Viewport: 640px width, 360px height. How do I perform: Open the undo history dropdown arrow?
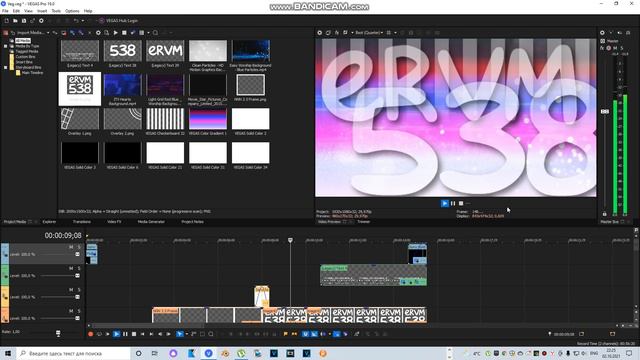pos(82,20)
